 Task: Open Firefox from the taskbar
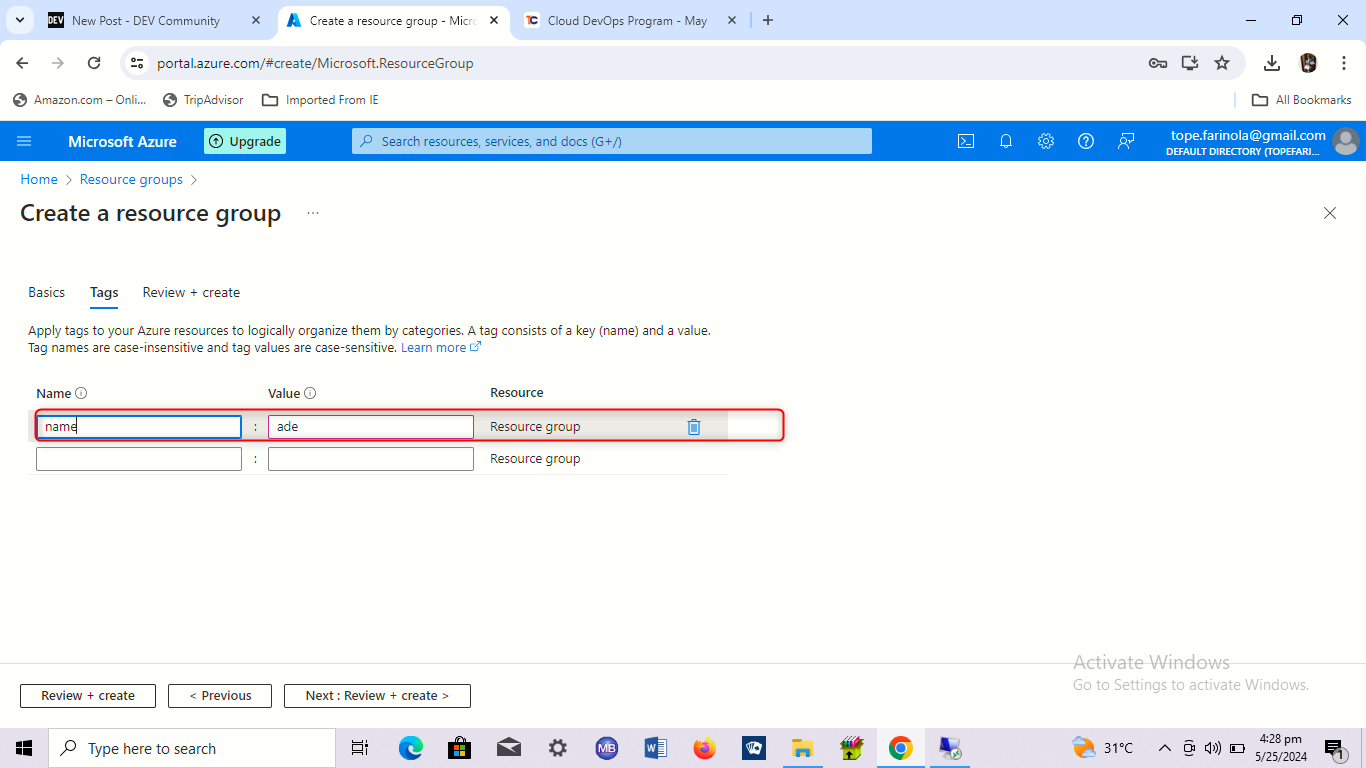(x=705, y=748)
